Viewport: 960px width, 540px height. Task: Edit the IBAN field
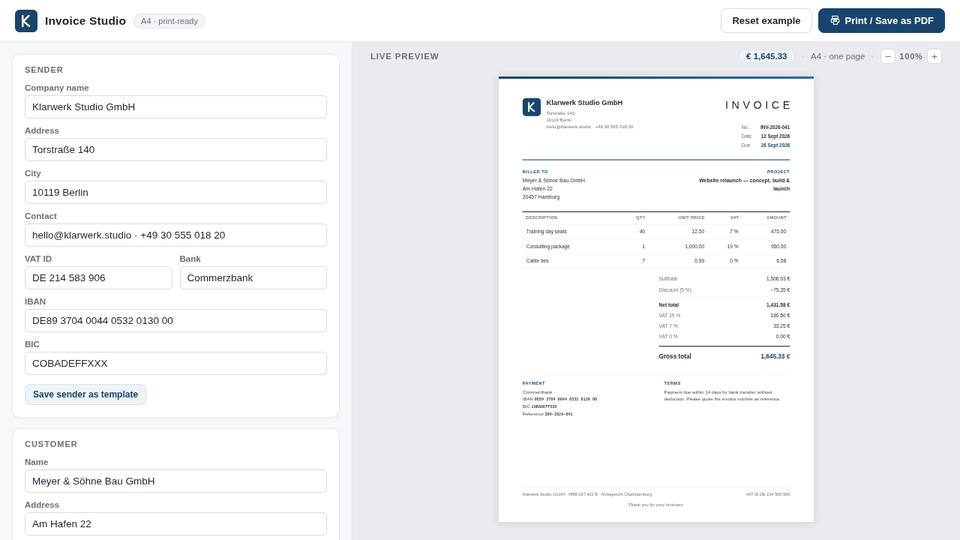tap(176, 321)
